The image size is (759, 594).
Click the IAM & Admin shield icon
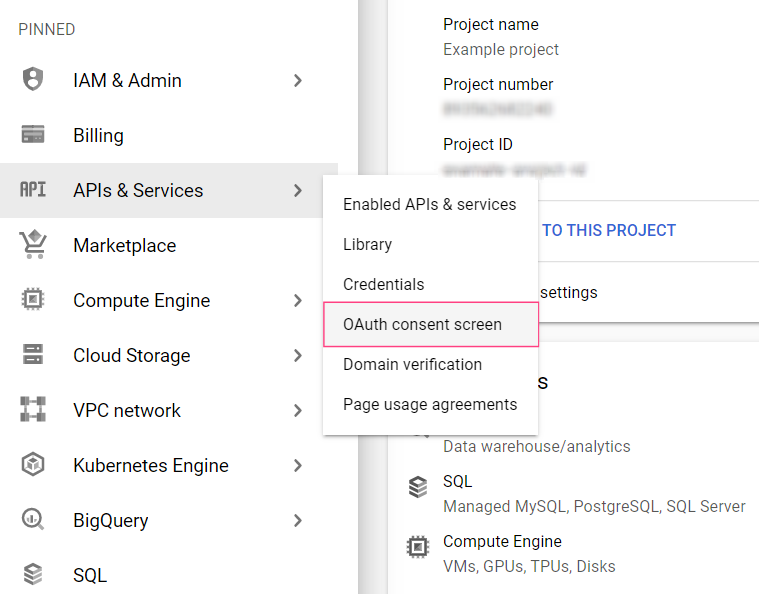pyautogui.click(x=33, y=79)
